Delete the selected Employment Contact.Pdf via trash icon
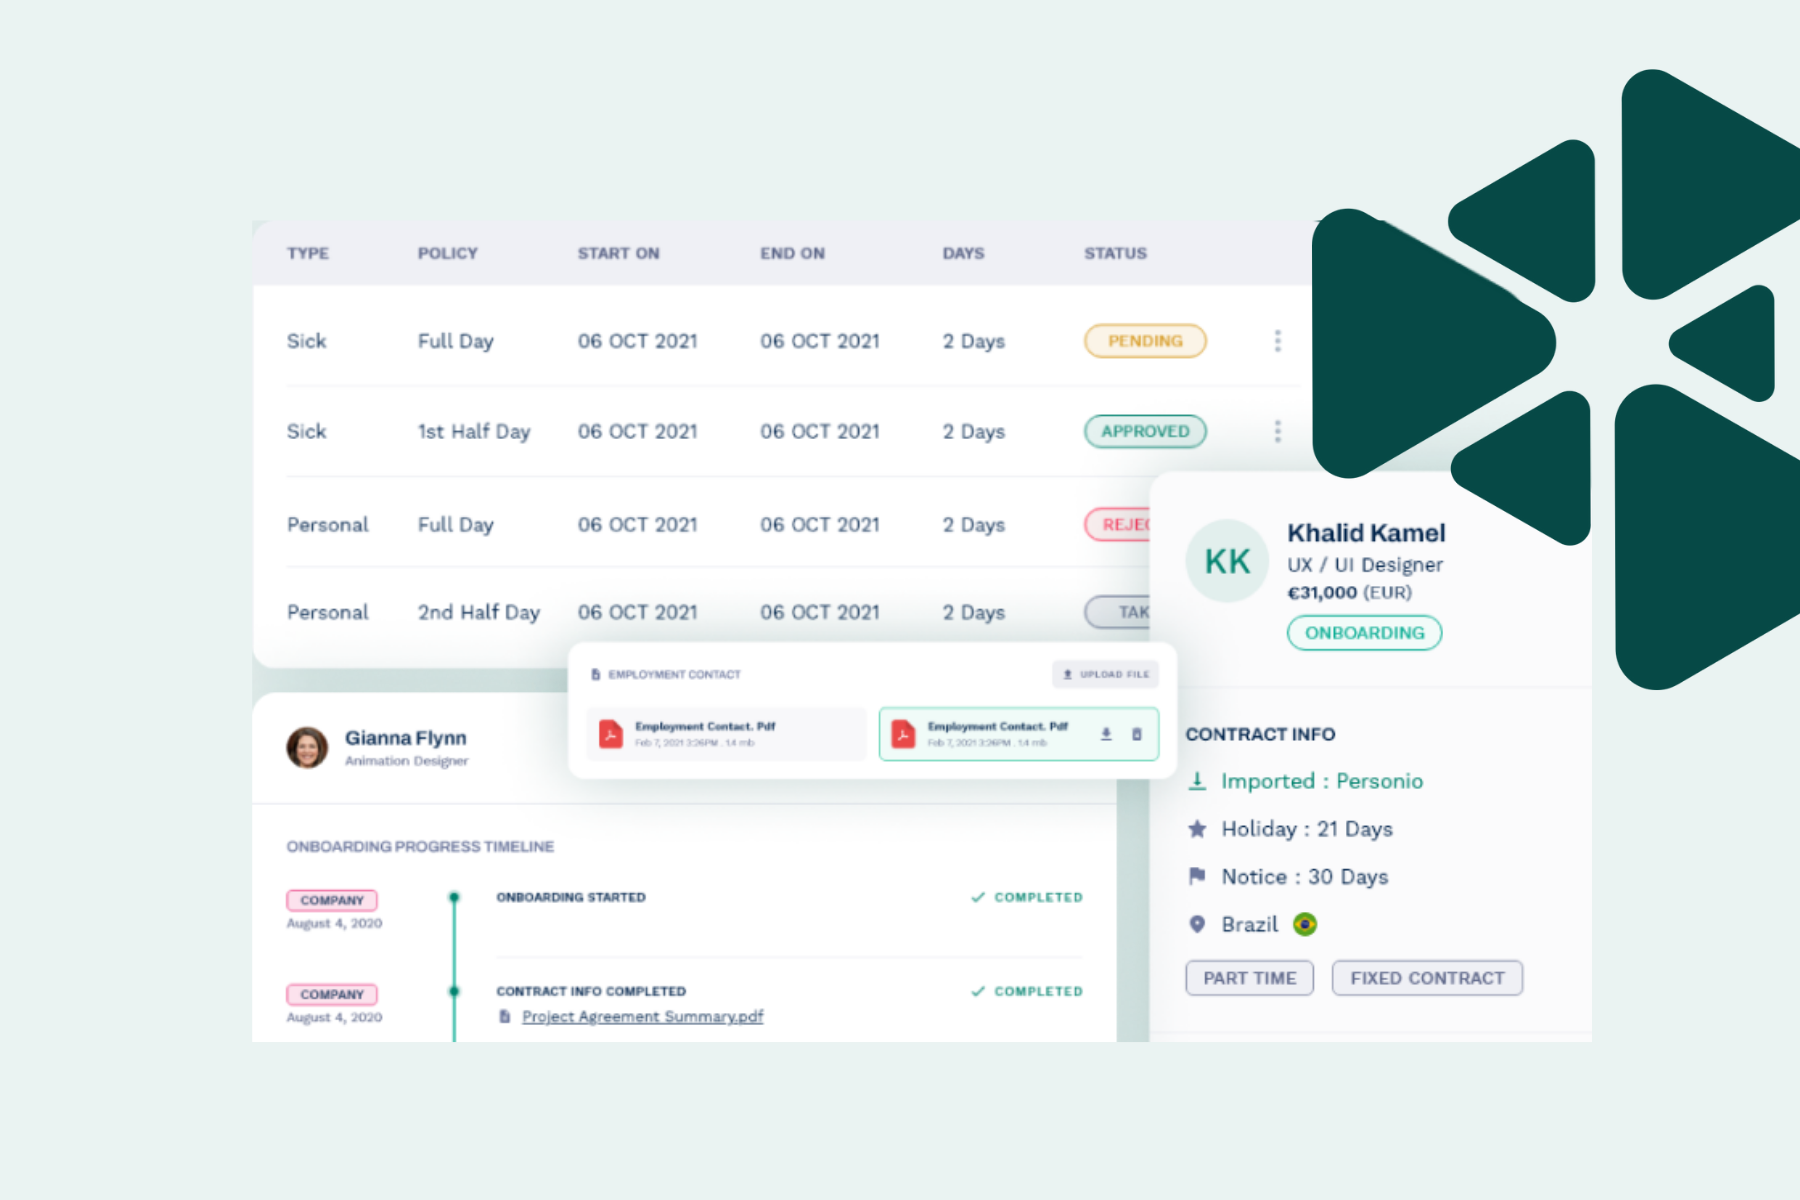Viewport: 1800px width, 1200px height. 1137,734
